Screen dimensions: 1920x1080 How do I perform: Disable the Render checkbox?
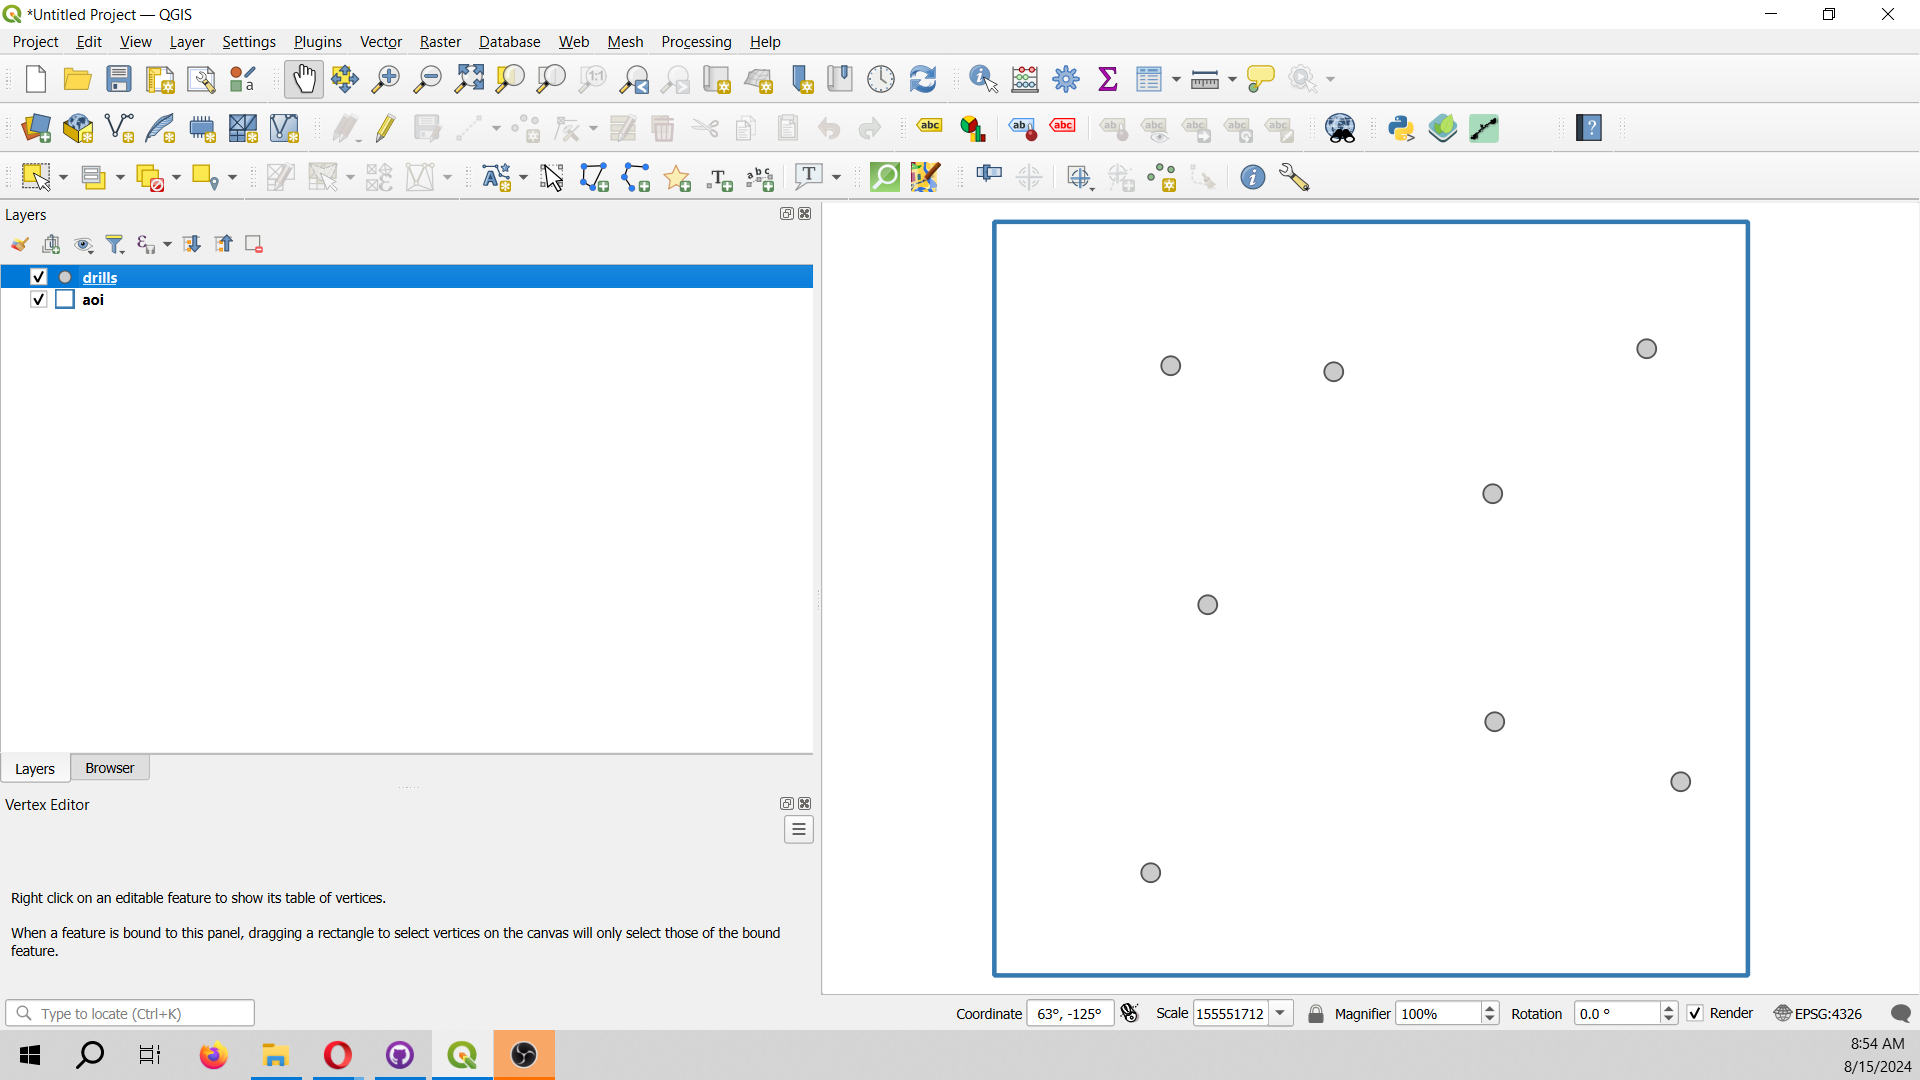pos(1695,1013)
